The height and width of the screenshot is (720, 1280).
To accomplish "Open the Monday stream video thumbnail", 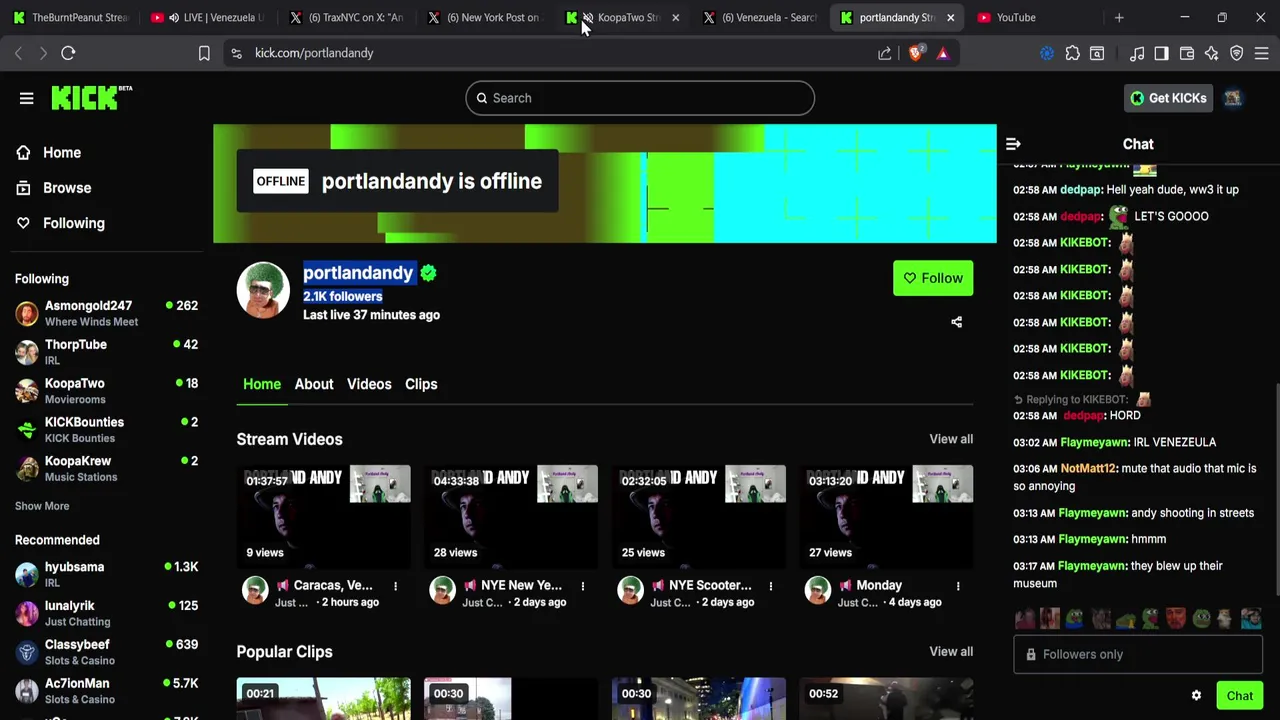I will tap(886, 516).
